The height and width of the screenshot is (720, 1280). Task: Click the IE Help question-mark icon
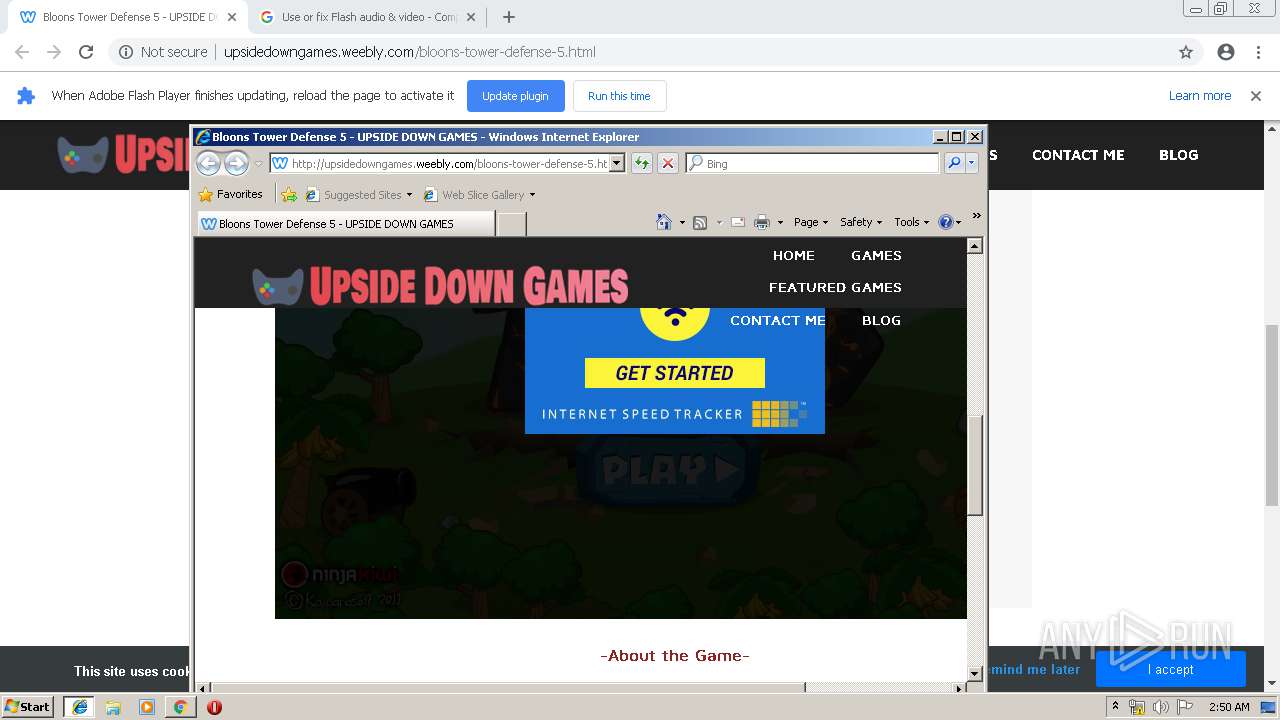[946, 222]
